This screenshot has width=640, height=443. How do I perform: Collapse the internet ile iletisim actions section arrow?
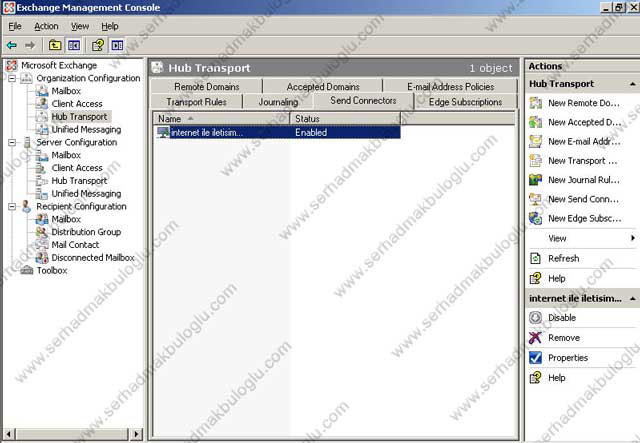[633, 299]
